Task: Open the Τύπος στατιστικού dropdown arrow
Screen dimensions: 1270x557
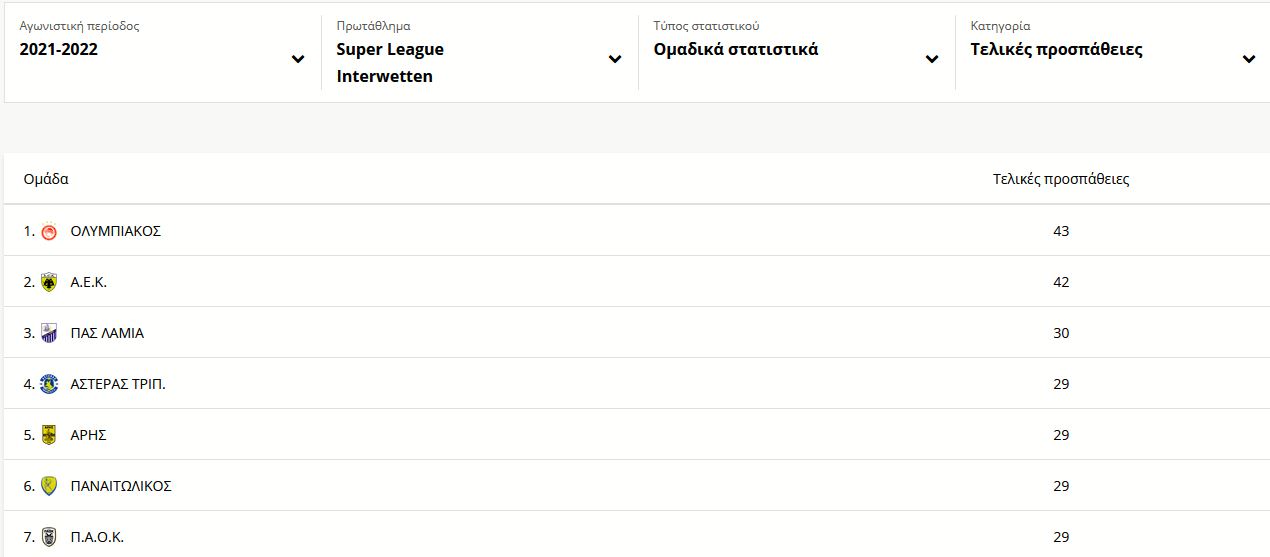Action: pos(932,59)
